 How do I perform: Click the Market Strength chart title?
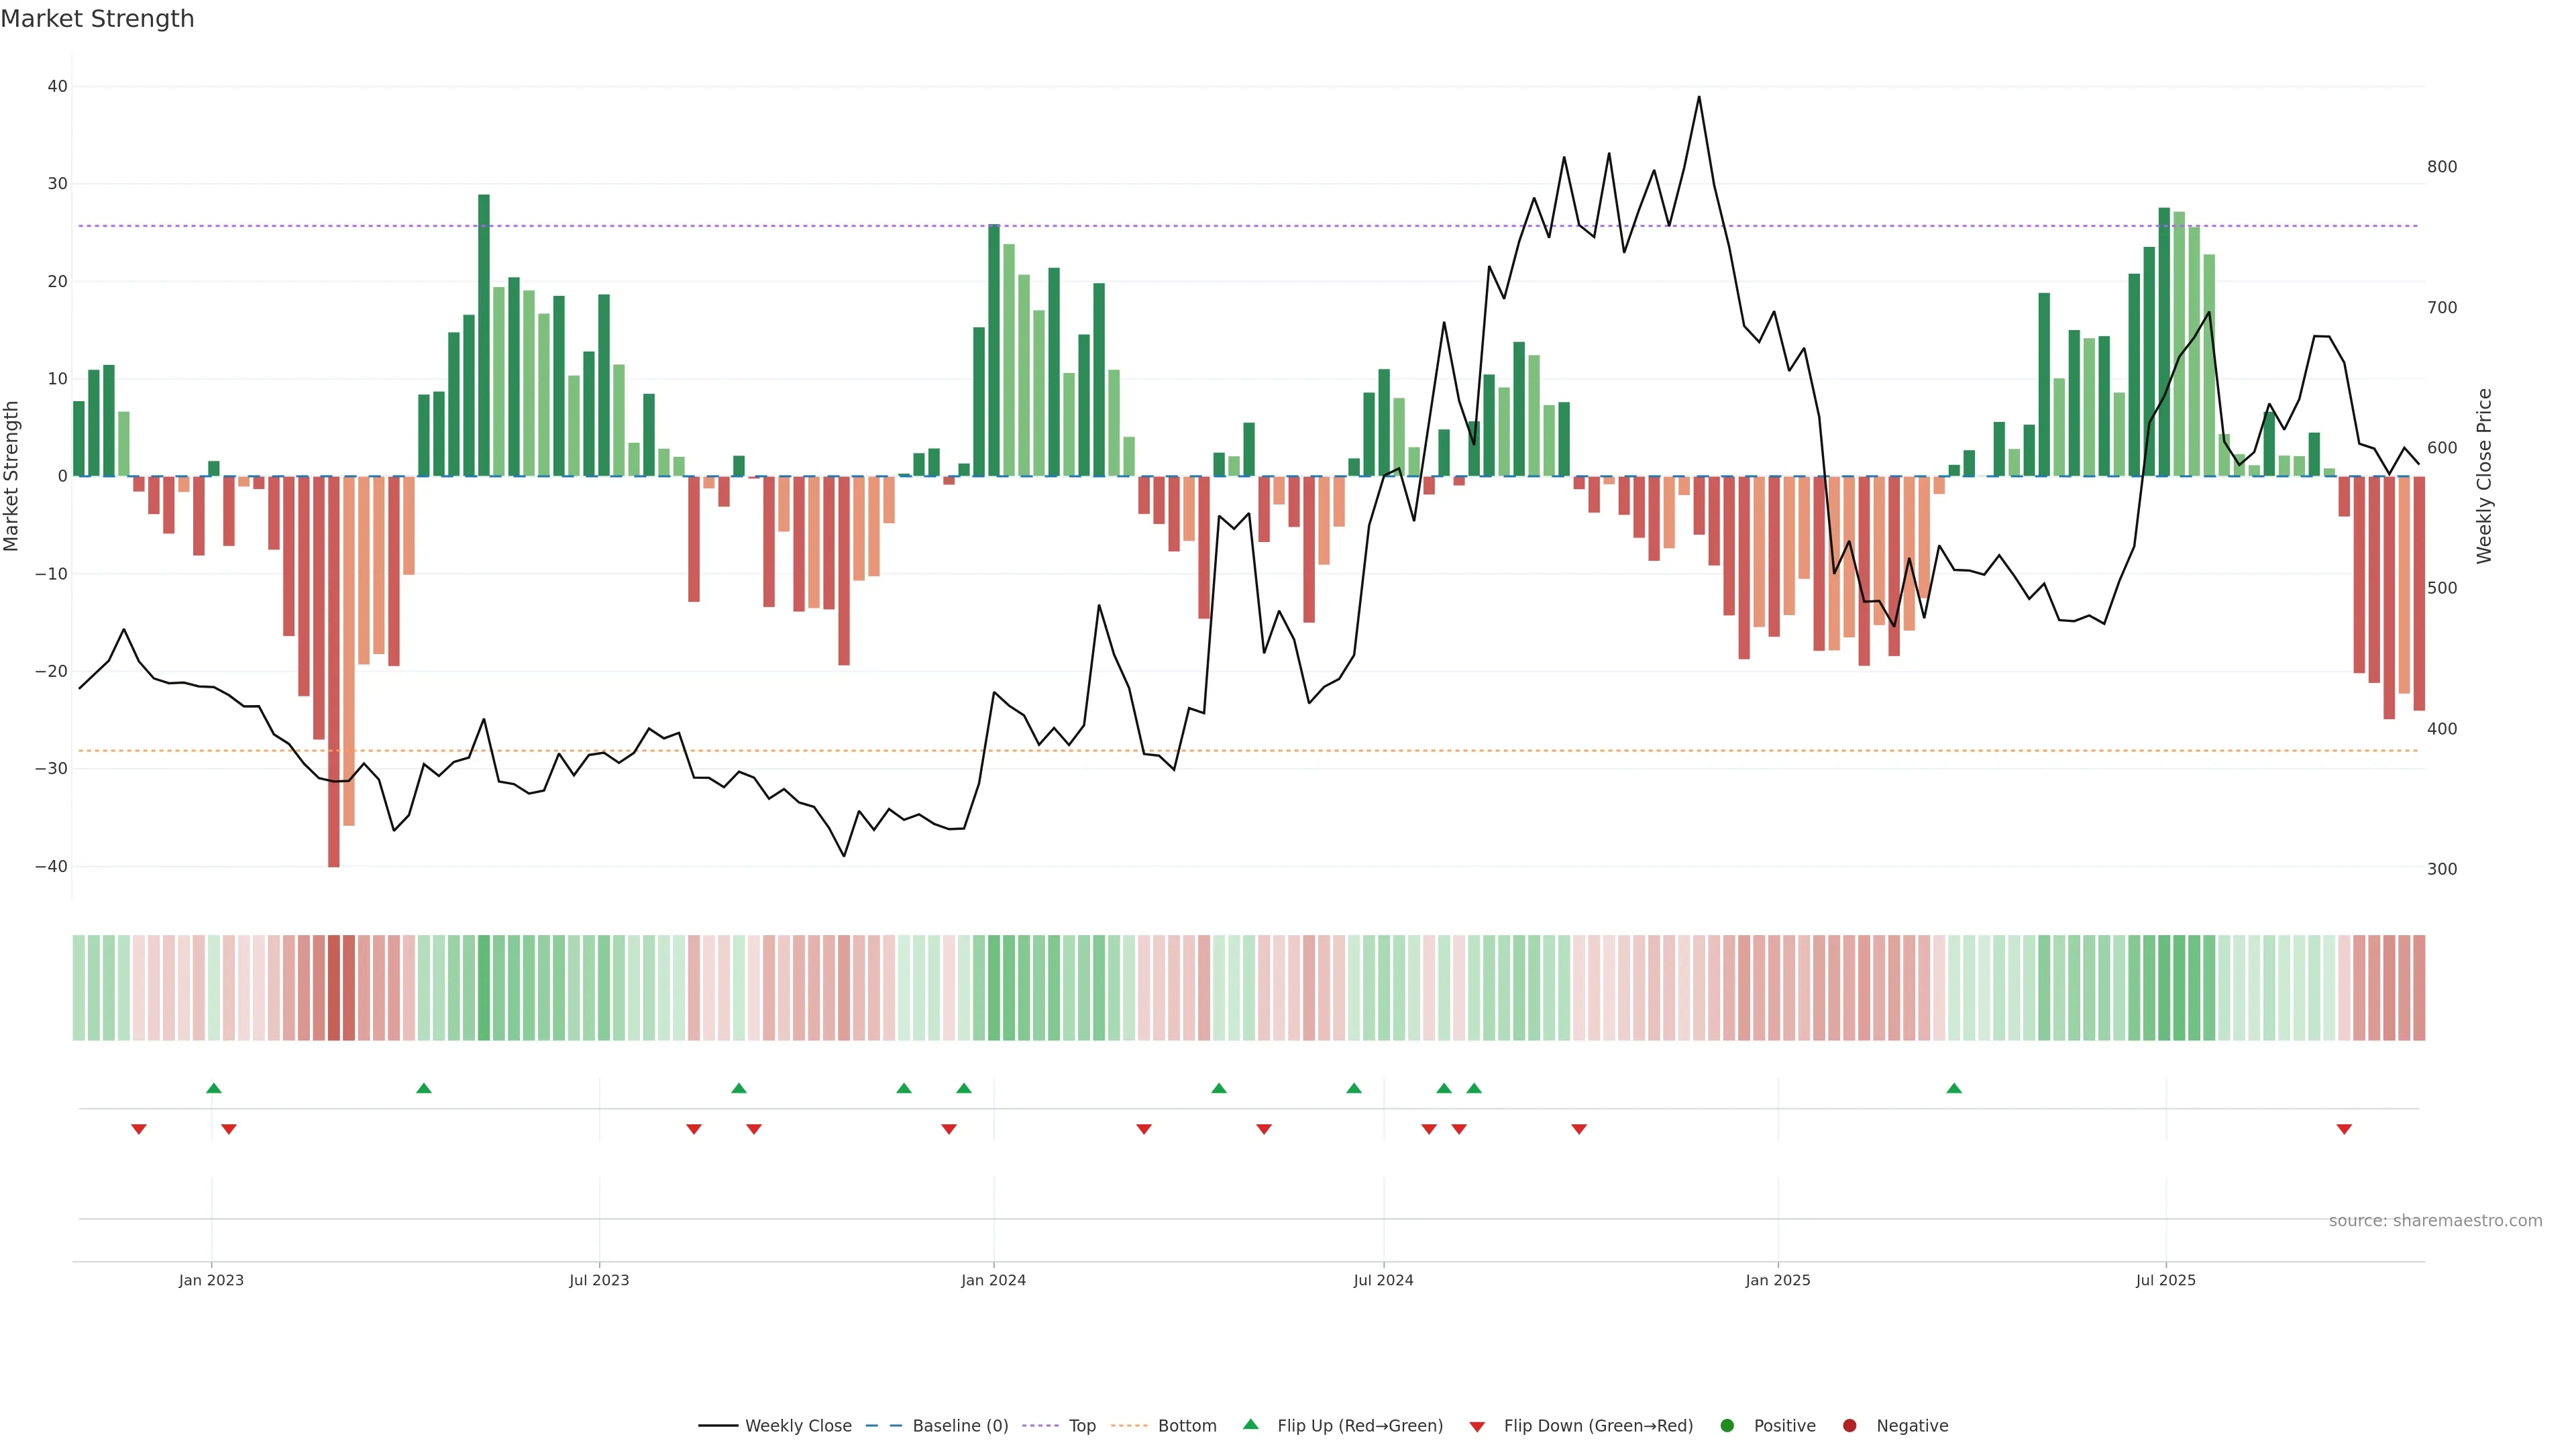[97, 19]
